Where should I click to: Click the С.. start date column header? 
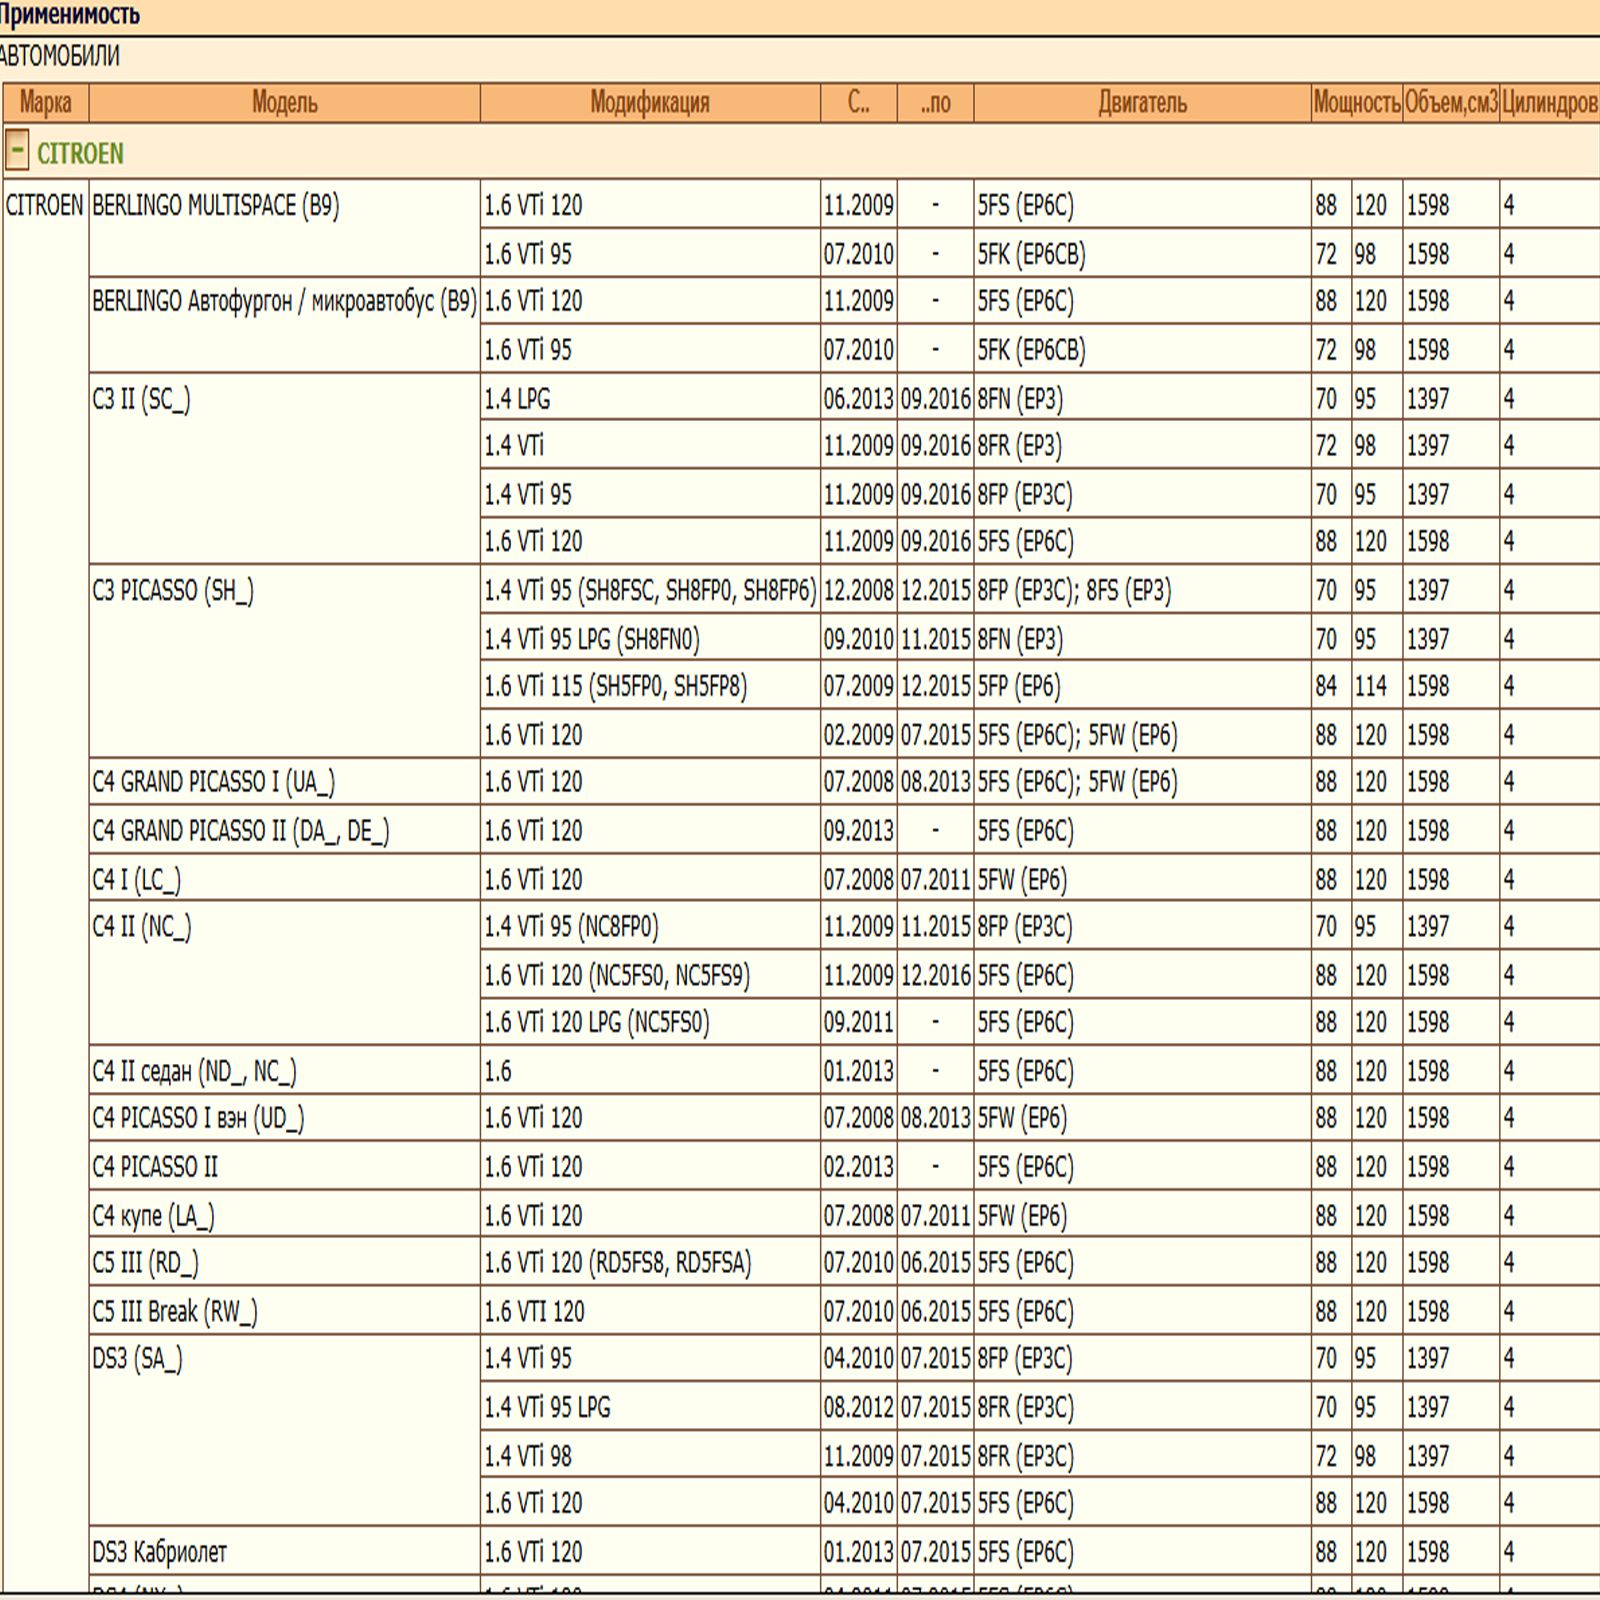[x=858, y=103]
